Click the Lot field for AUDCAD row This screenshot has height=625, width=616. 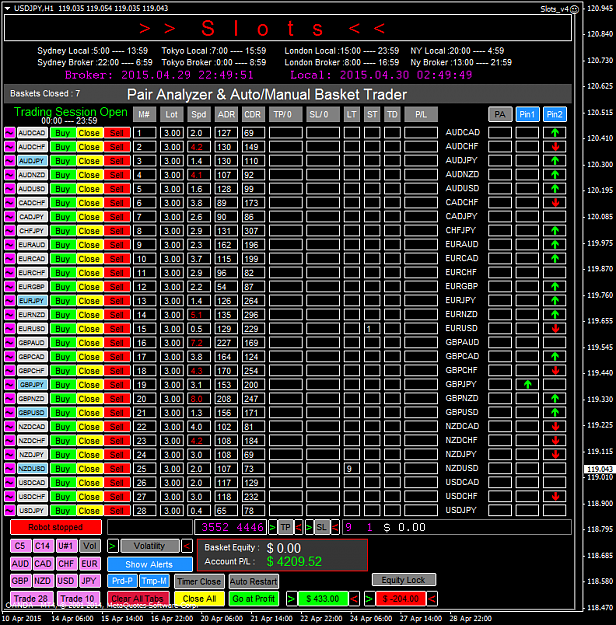coord(172,133)
